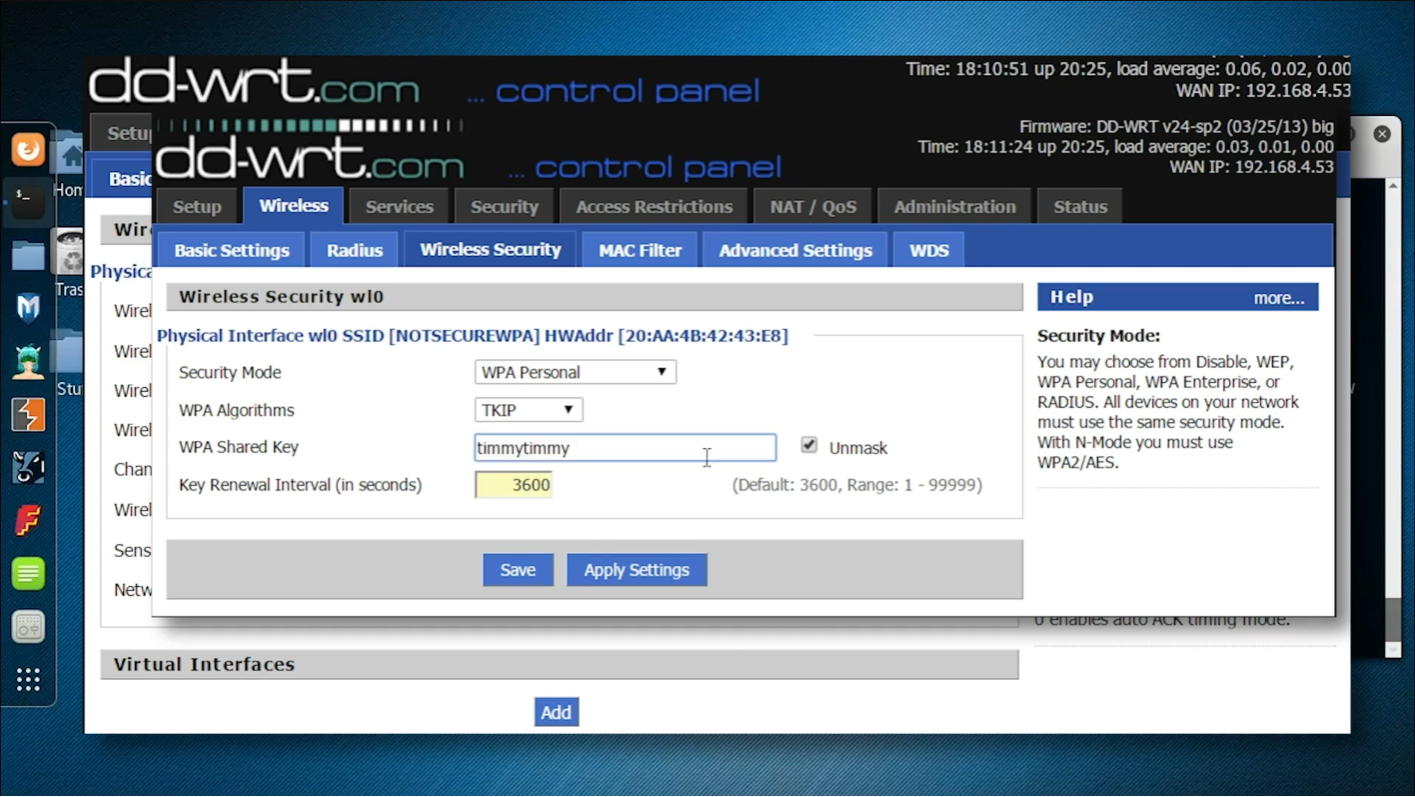Show all applications grid
The width and height of the screenshot is (1415, 797).
(28, 680)
